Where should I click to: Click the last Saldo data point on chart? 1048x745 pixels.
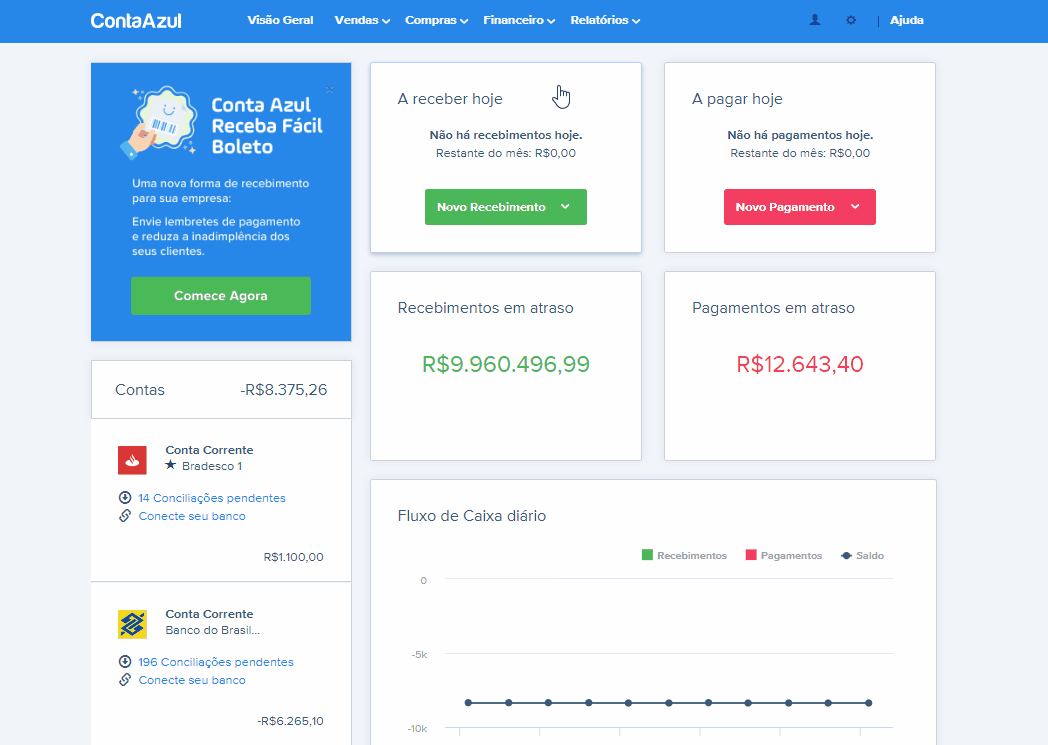[868, 703]
